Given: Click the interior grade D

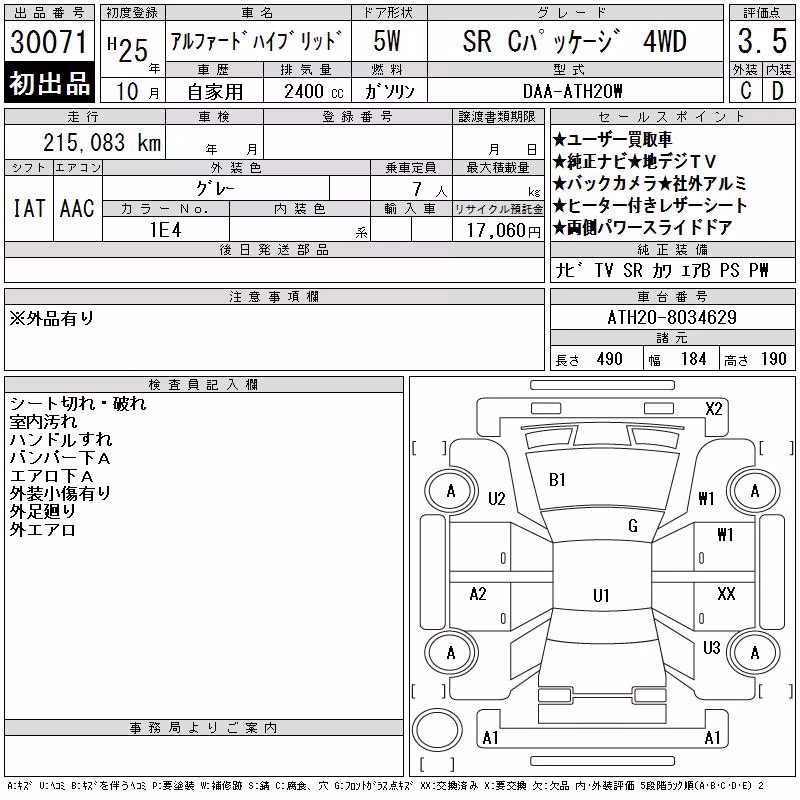Looking at the screenshot, I should click(x=778, y=91).
